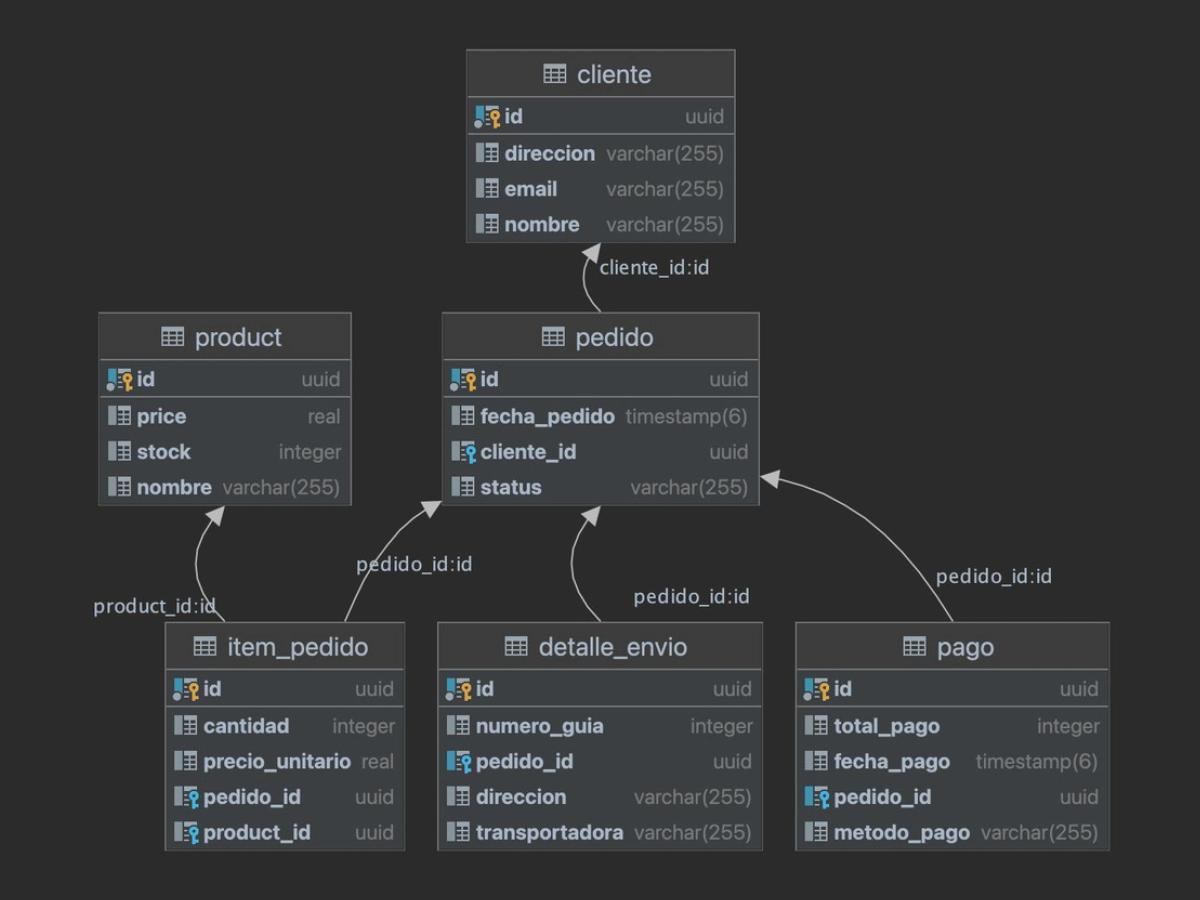Click the cliente_id:id relationship label

(654, 268)
